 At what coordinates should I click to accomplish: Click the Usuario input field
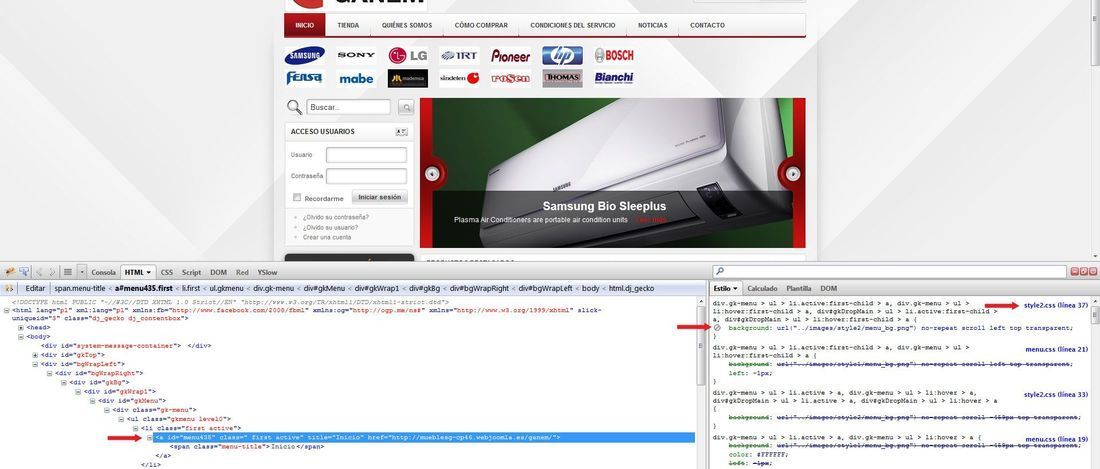tap(366, 155)
